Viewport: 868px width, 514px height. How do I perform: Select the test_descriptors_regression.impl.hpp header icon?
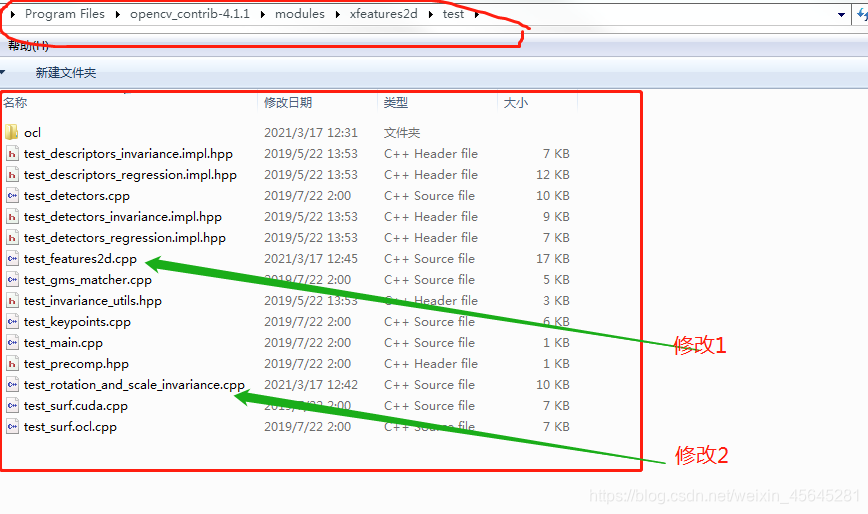tap(12, 174)
